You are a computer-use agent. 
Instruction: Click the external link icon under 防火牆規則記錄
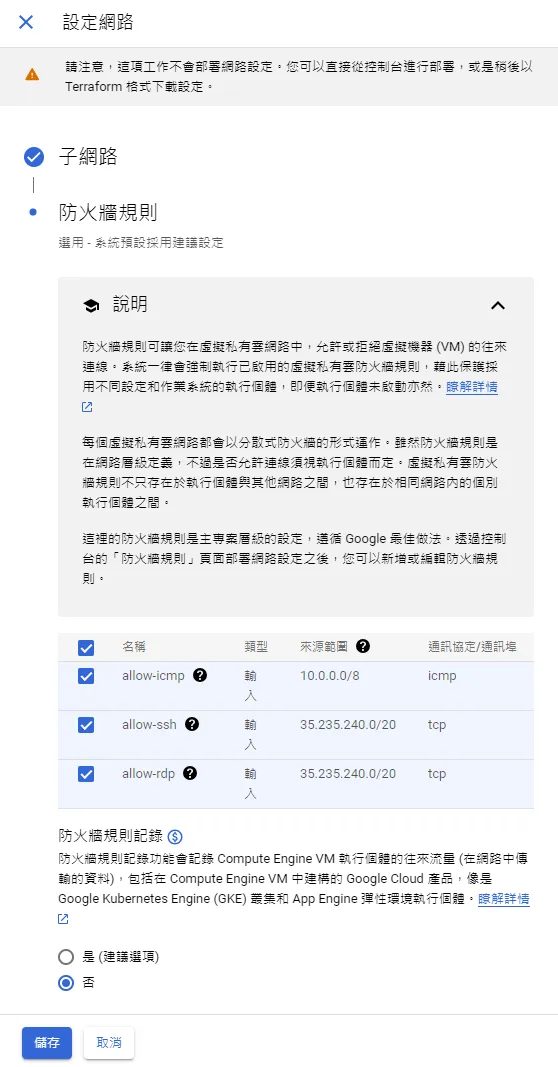pos(63,919)
